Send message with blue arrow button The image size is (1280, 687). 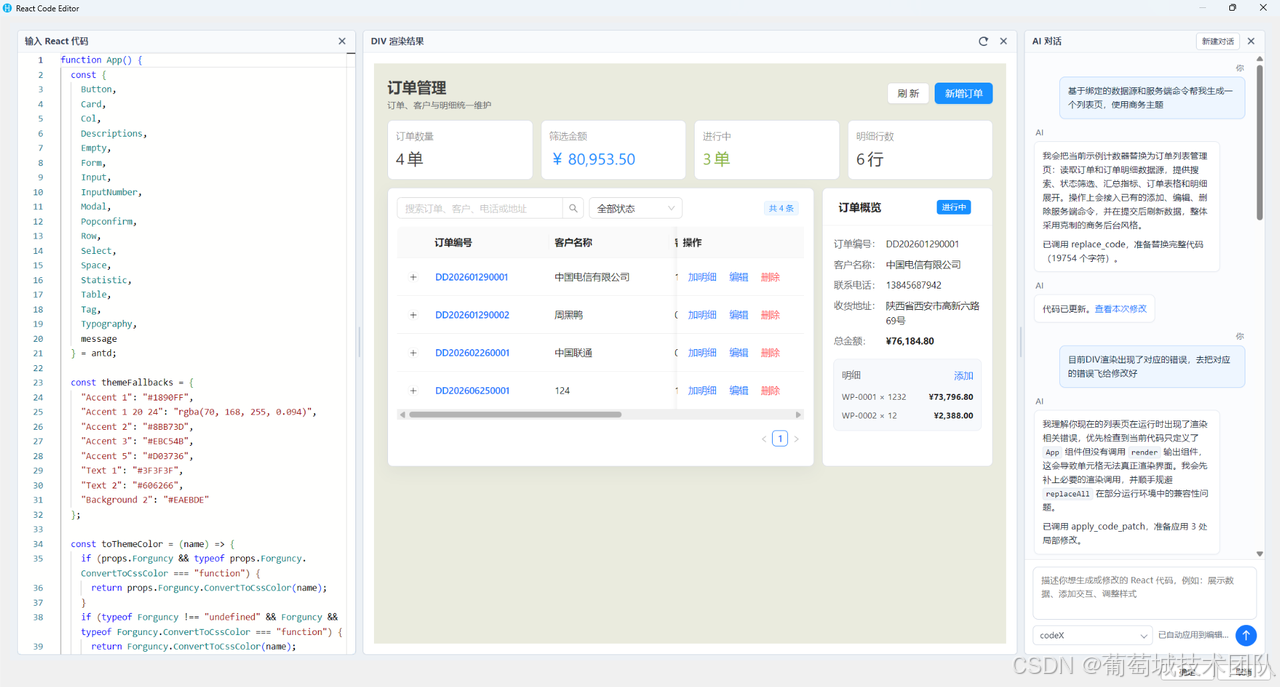click(1245, 635)
